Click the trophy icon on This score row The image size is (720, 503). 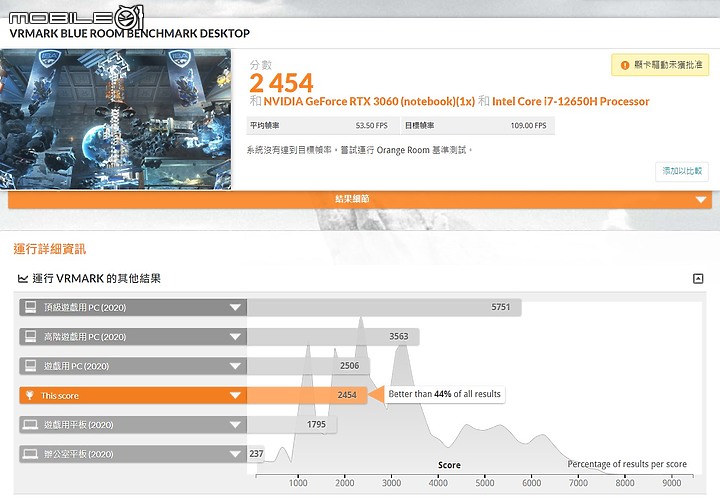pyautogui.click(x=30, y=395)
